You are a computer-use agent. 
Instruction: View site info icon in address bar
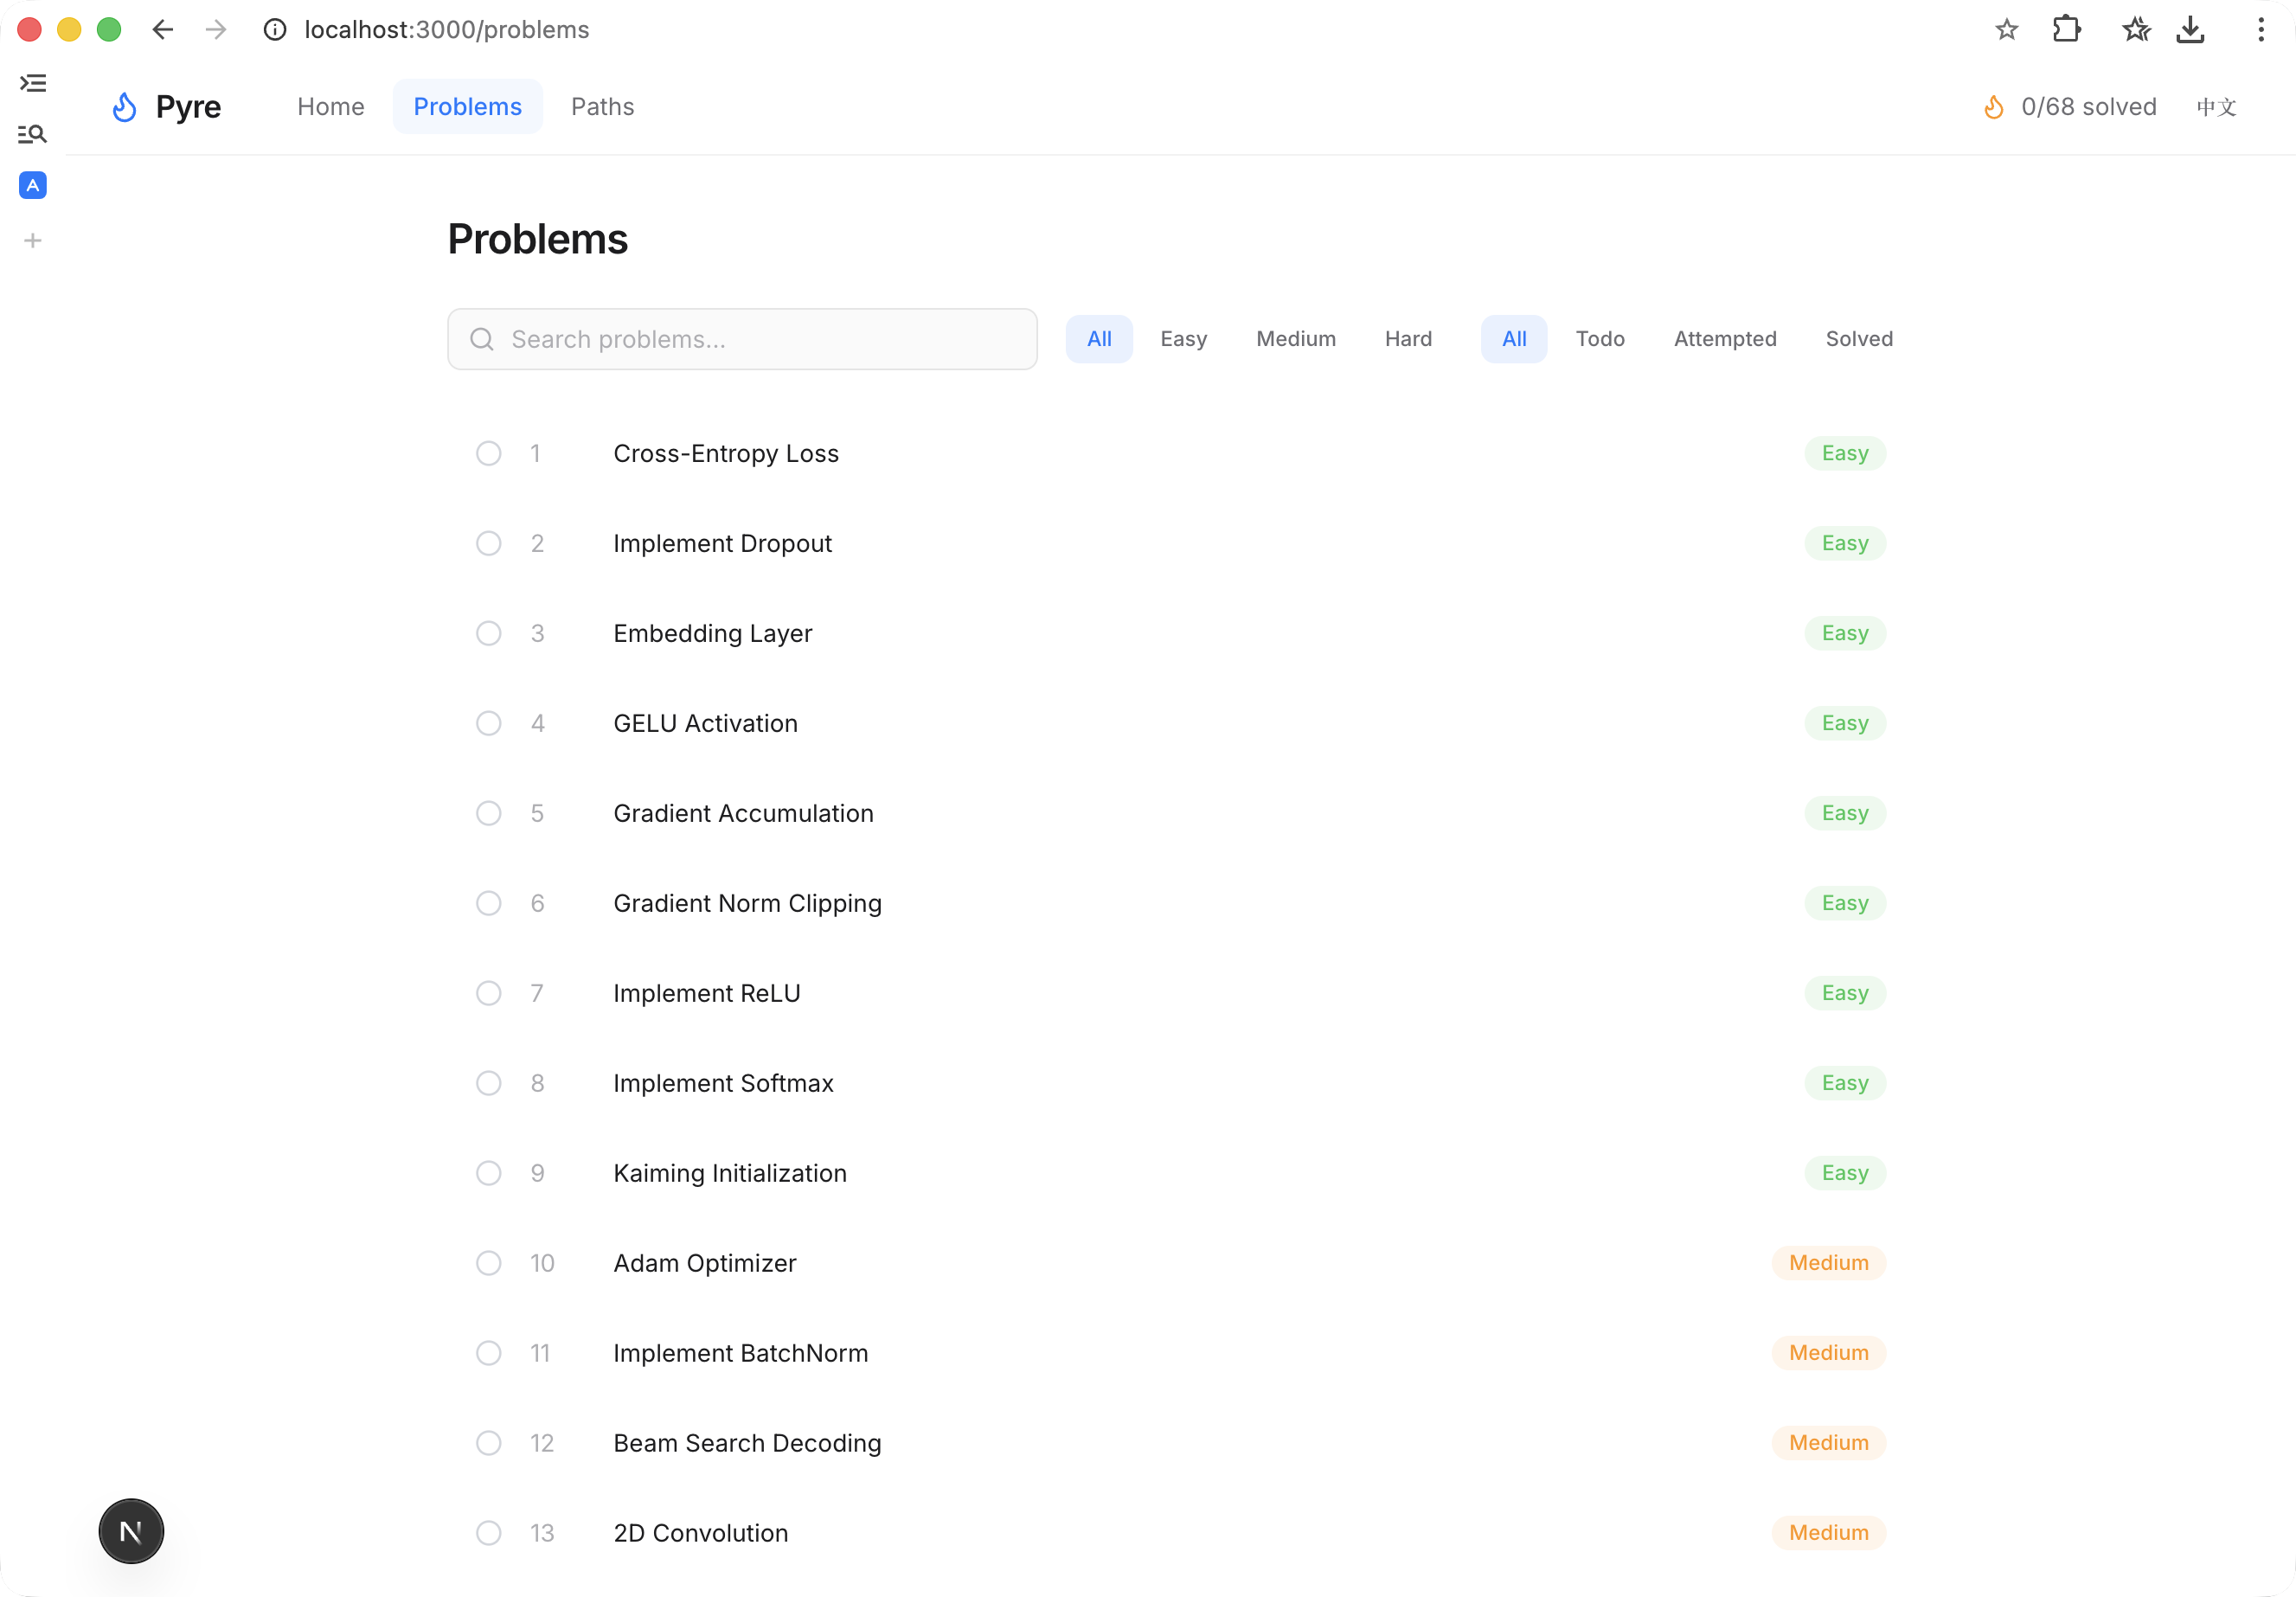point(275,30)
